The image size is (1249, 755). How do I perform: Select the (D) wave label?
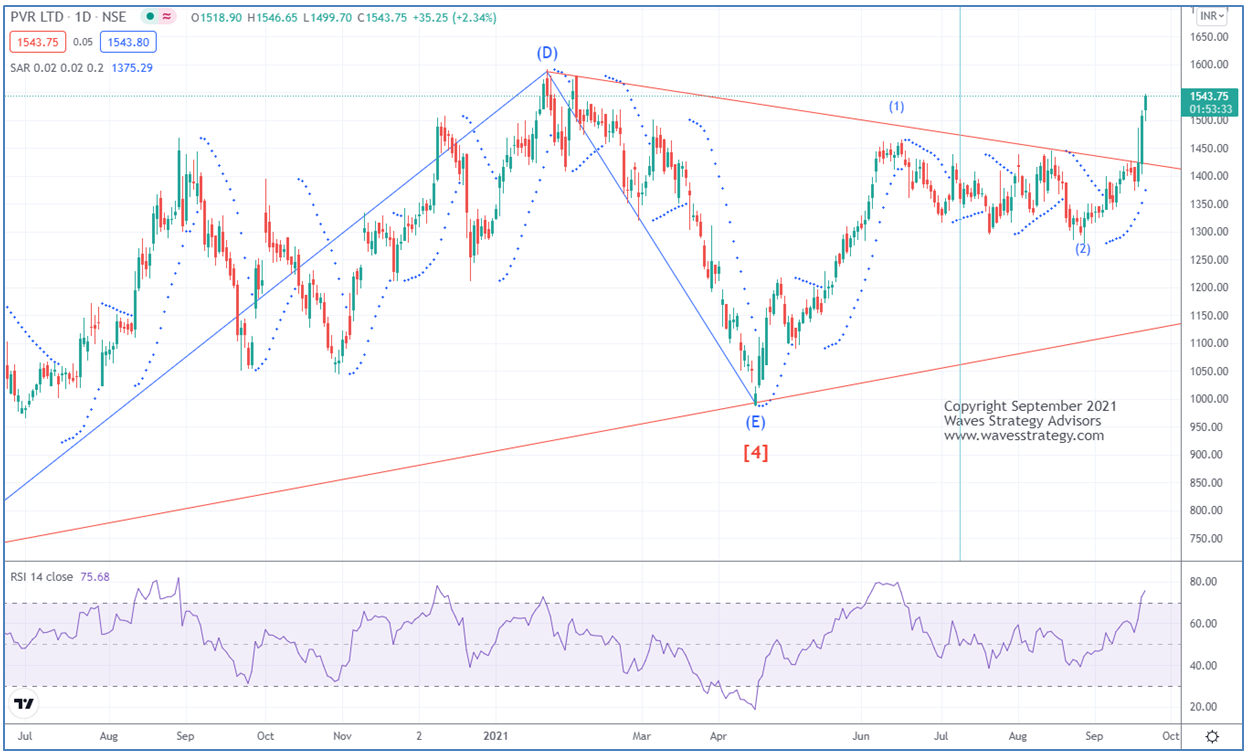click(x=547, y=53)
